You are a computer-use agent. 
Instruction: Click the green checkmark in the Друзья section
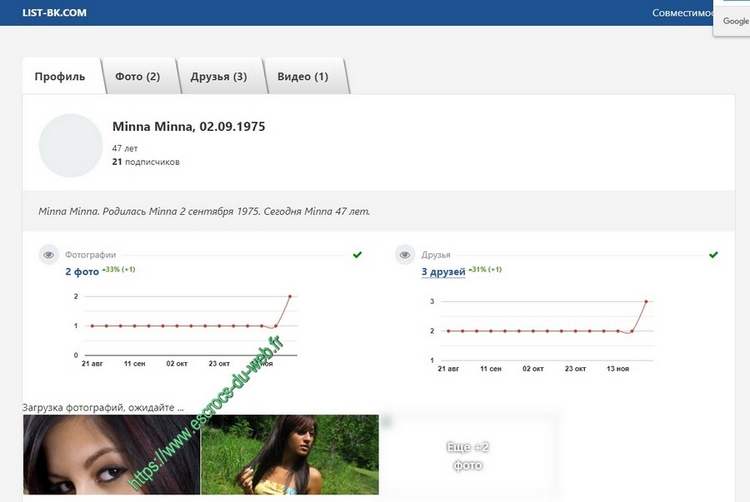(x=713, y=255)
